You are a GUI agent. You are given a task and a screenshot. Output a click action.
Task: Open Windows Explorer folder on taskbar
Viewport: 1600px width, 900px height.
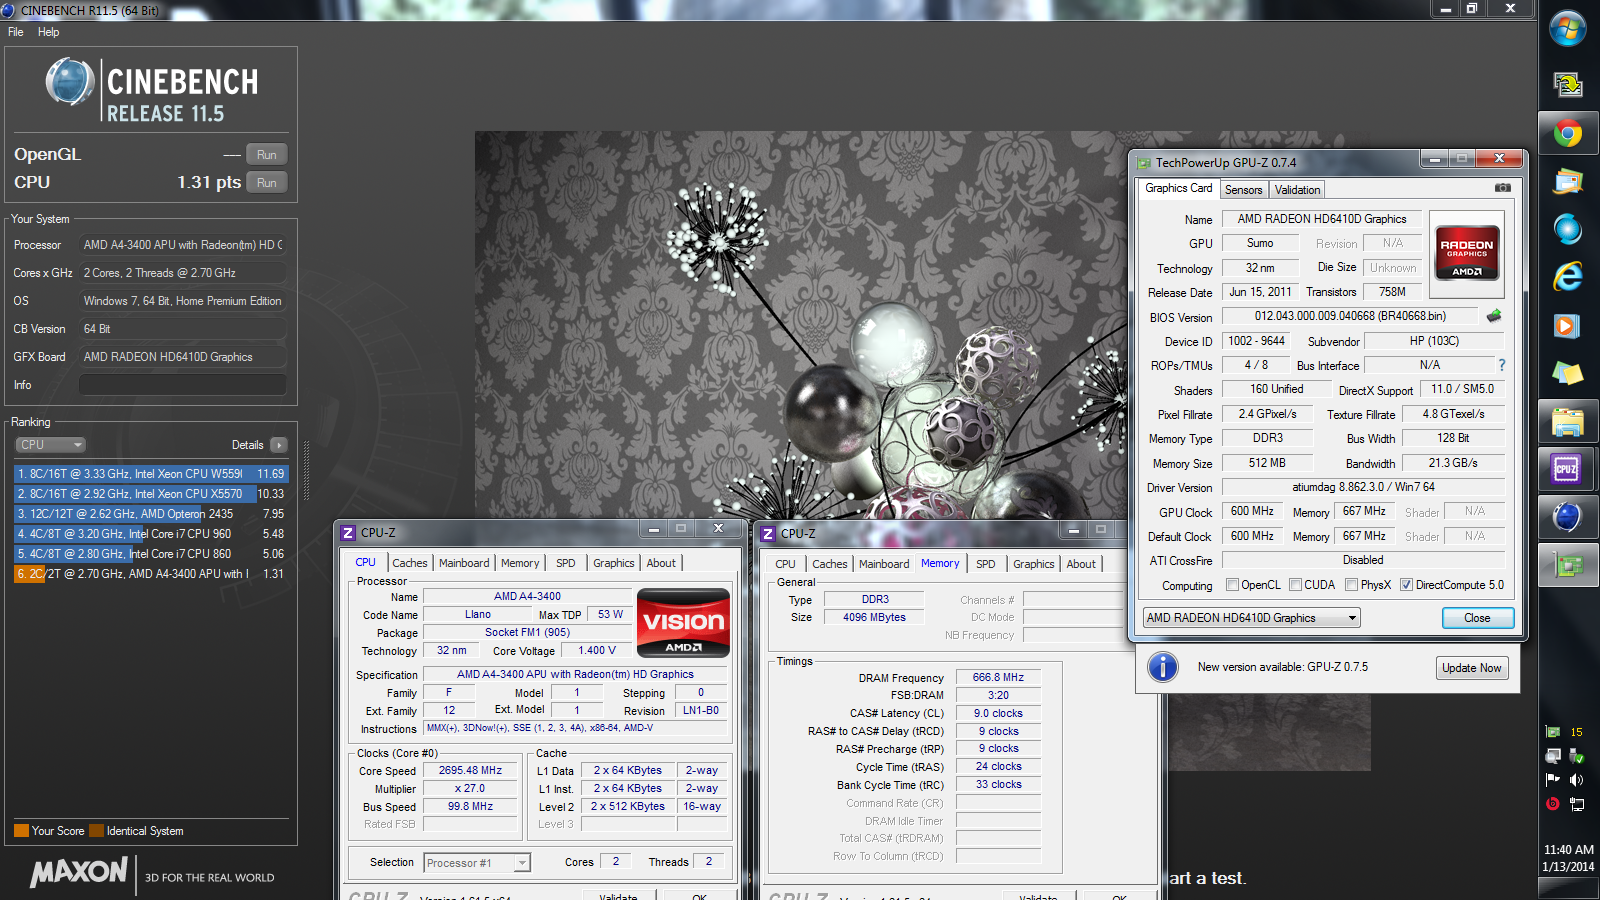click(1568, 422)
